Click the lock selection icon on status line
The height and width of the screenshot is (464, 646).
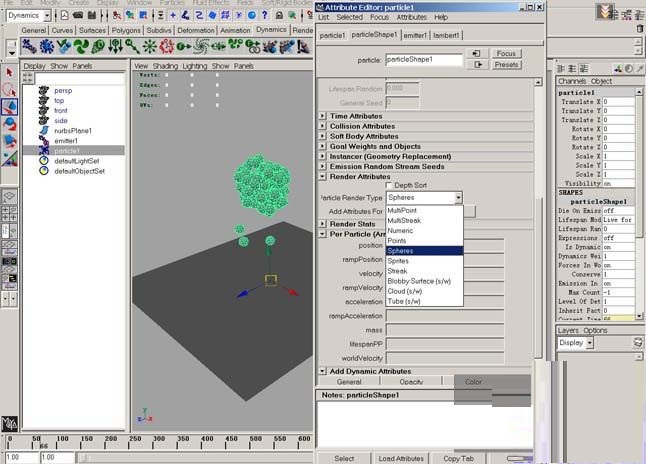pos(279,15)
